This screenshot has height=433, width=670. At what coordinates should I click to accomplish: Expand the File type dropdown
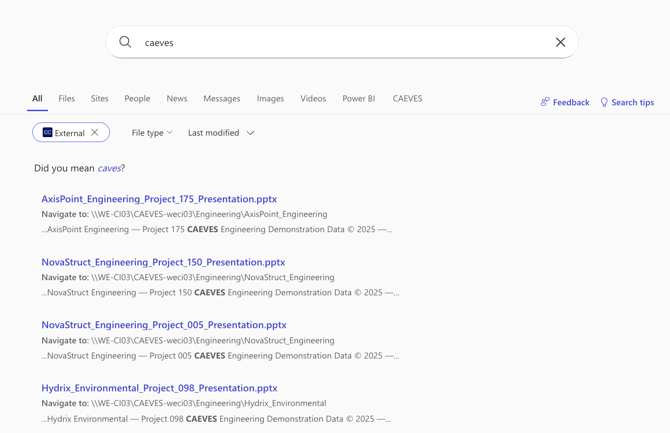tap(152, 132)
